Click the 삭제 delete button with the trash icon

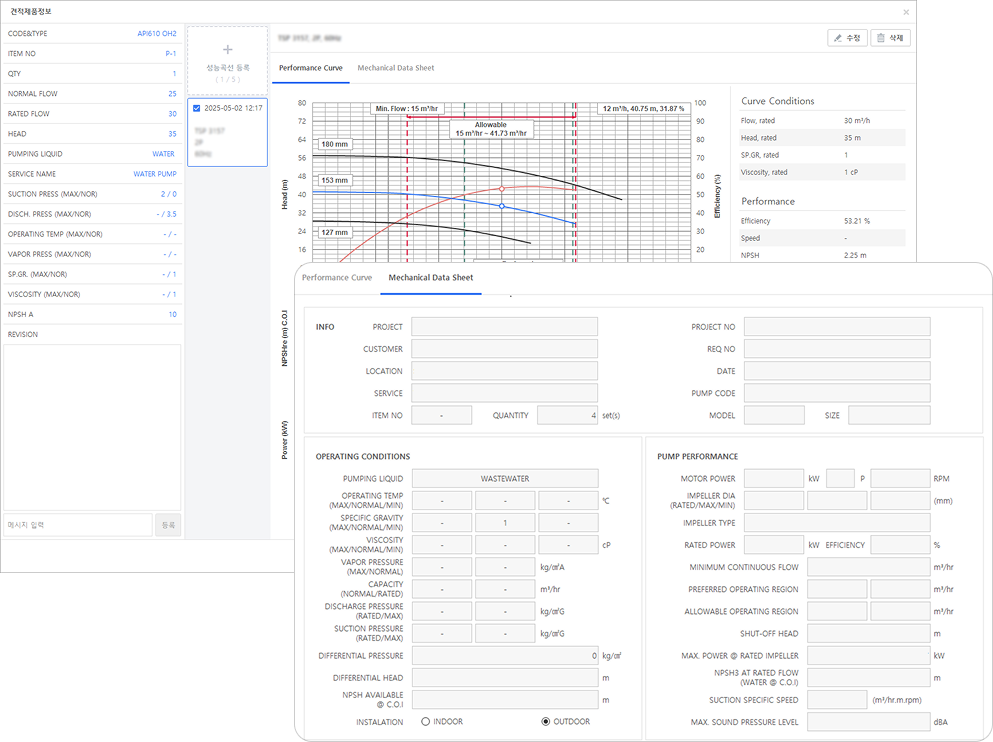point(890,38)
